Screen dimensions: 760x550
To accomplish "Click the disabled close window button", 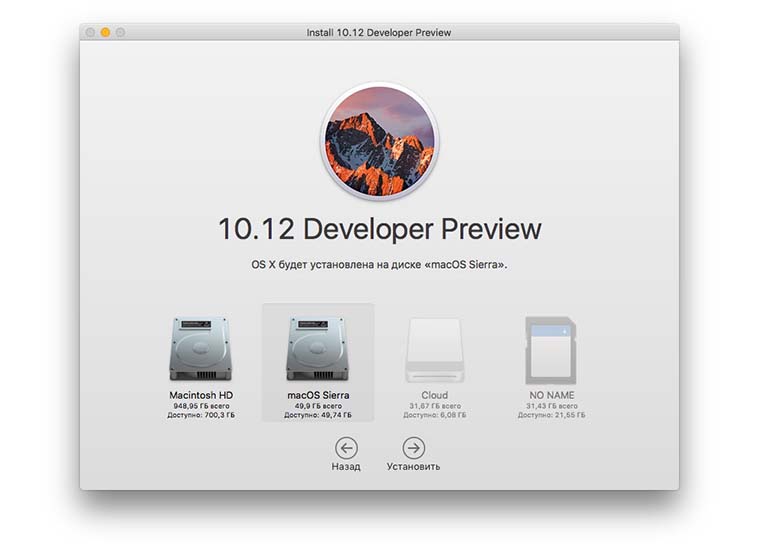I will point(90,32).
